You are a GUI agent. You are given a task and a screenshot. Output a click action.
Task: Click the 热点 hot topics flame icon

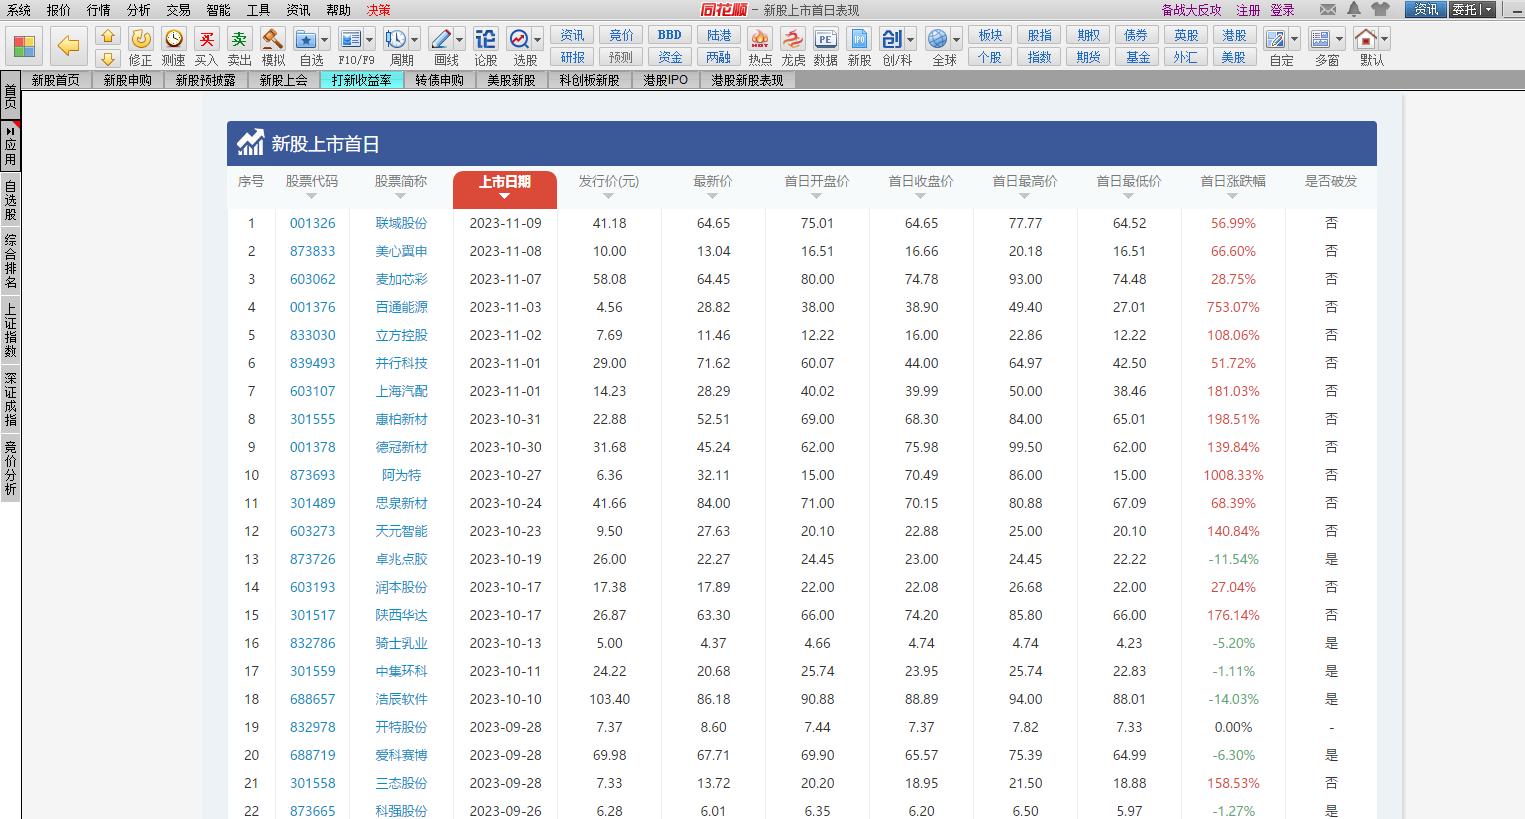pyautogui.click(x=760, y=40)
